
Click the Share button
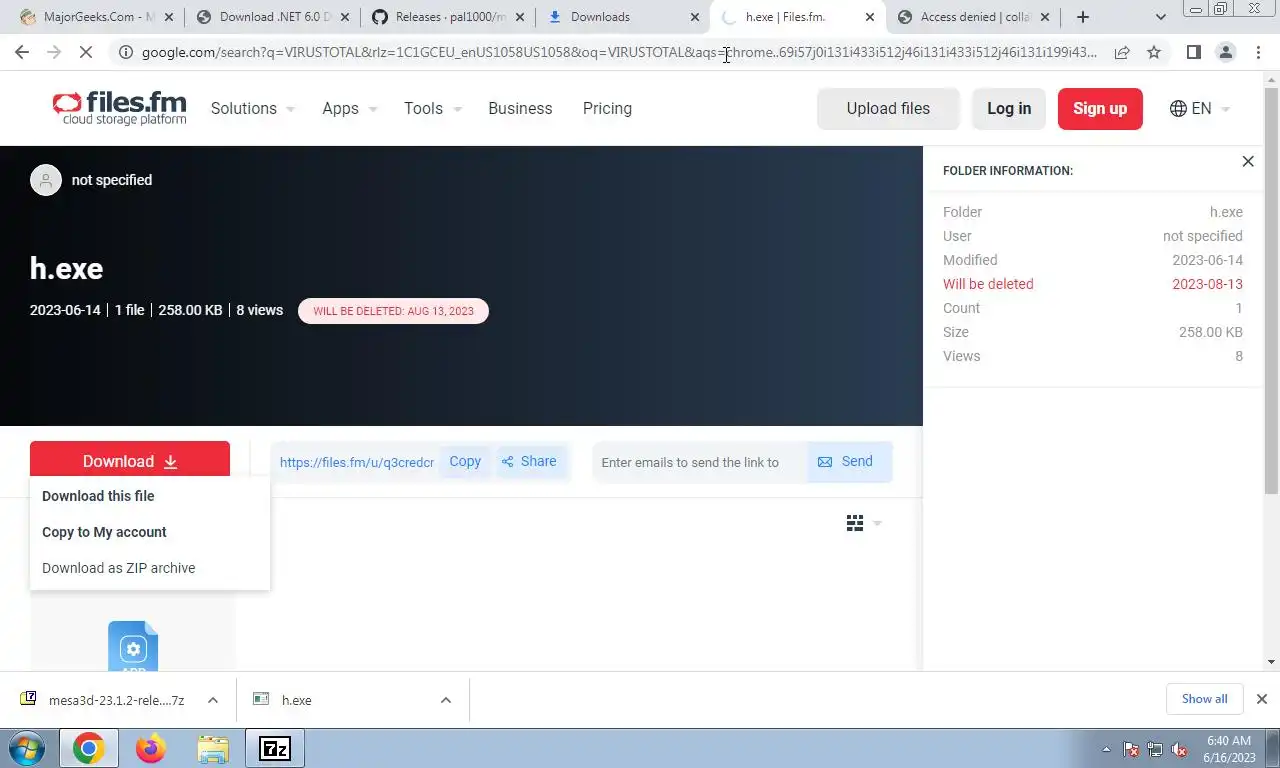[x=529, y=461]
